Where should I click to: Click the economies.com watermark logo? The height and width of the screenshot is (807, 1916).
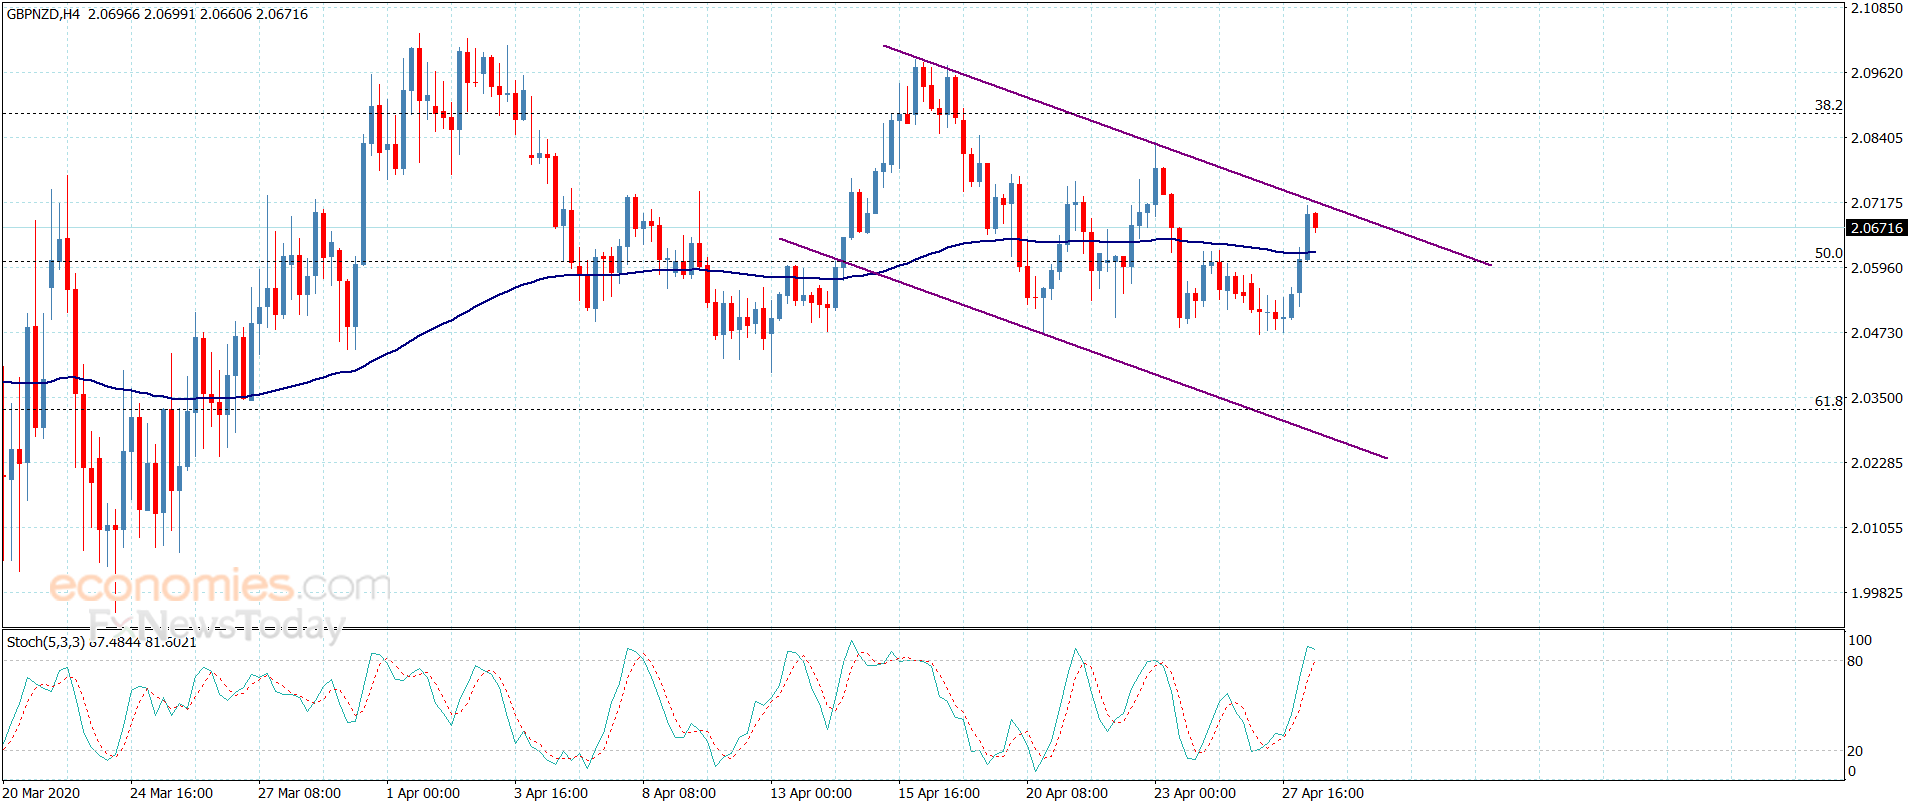pyautogui.click(x=220, y=586)
